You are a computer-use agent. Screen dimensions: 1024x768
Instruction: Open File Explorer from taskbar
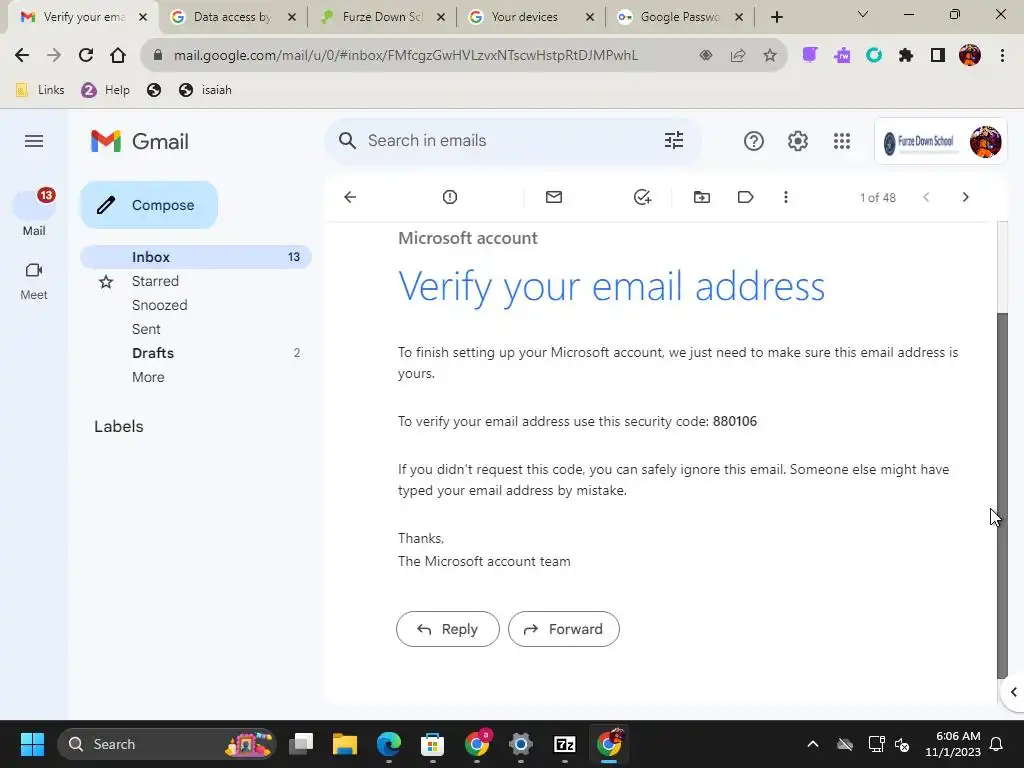click(x=345, y=744)
